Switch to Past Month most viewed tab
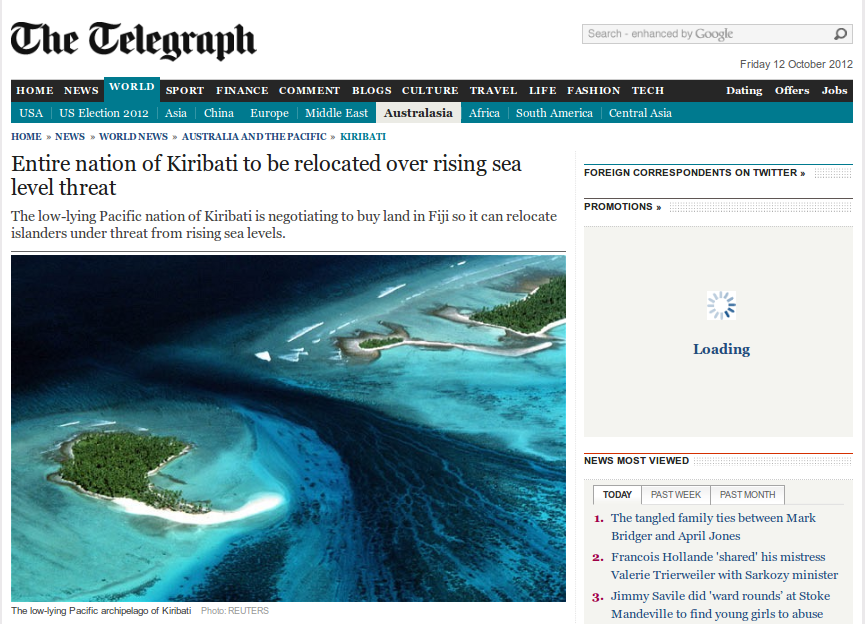Screen dimensions: 865x624 747,495
